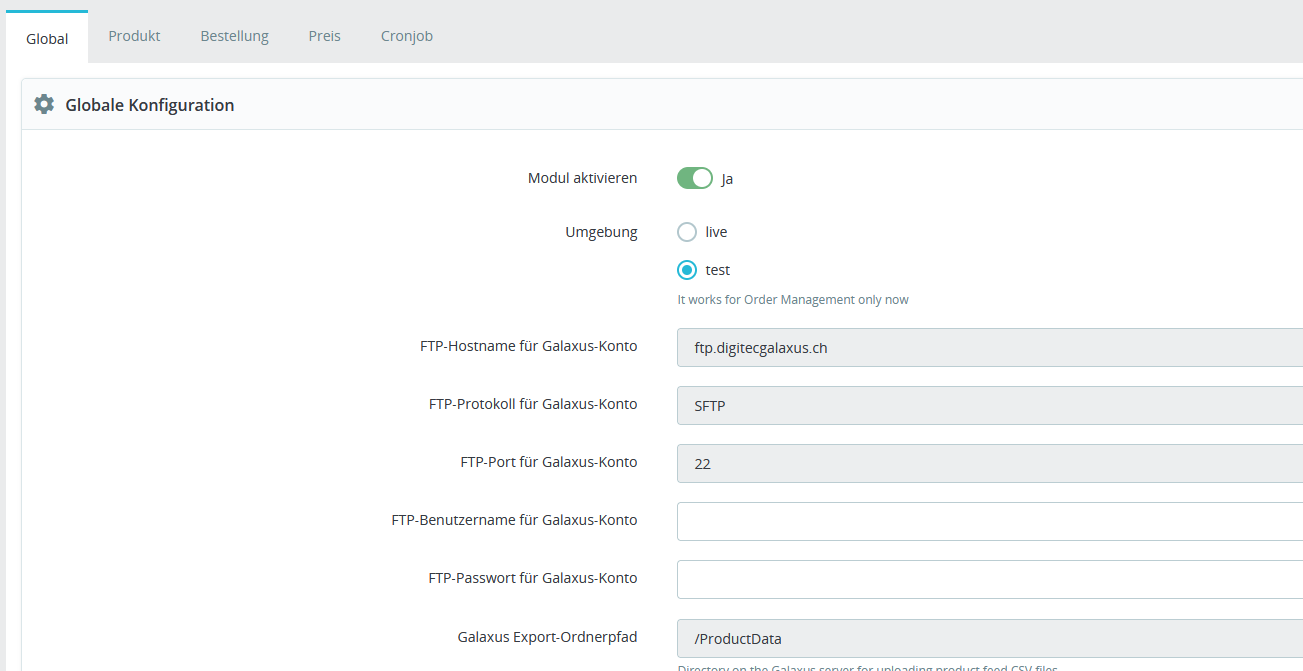This screenshot has height=671, width=1303.
Task: Select the live environment radio button
Action: [687, 232]
